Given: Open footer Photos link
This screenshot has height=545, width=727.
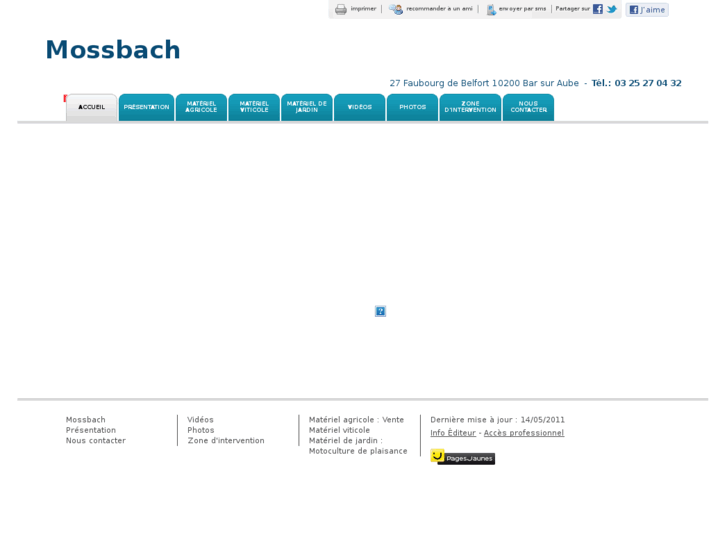Looking at the screenshot, I should 201,430.
